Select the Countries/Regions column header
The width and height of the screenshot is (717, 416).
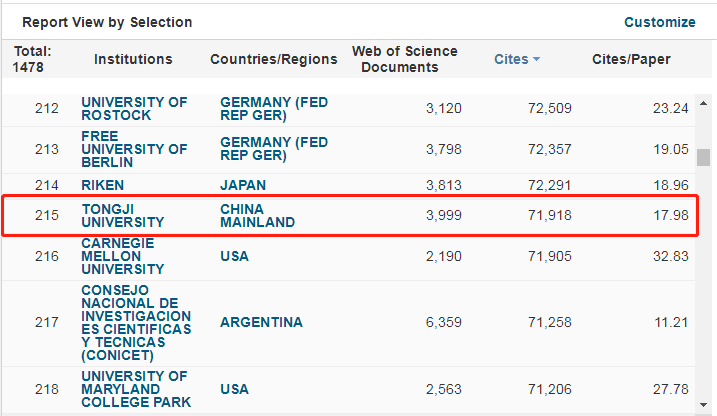click(273, 60)
